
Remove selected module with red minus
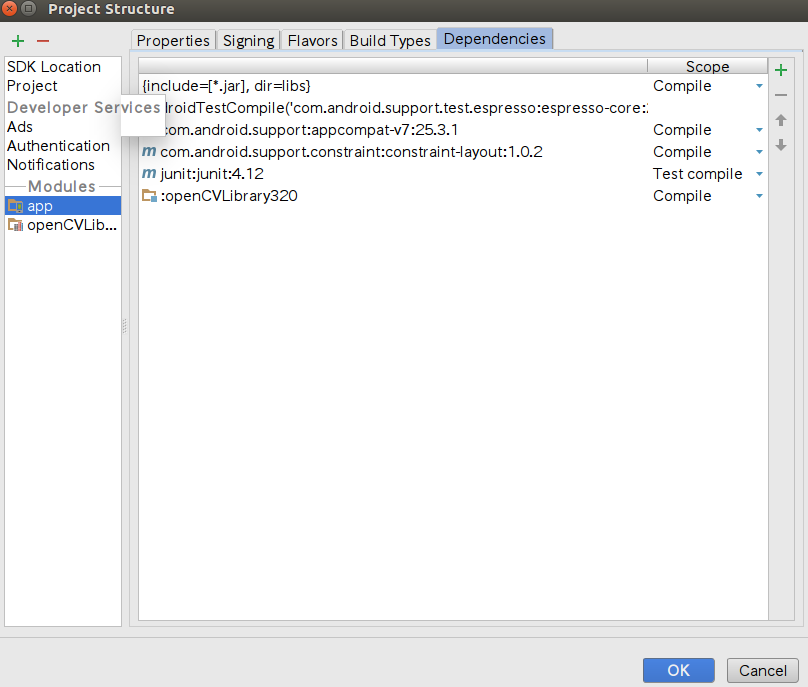tap(43, 41)
